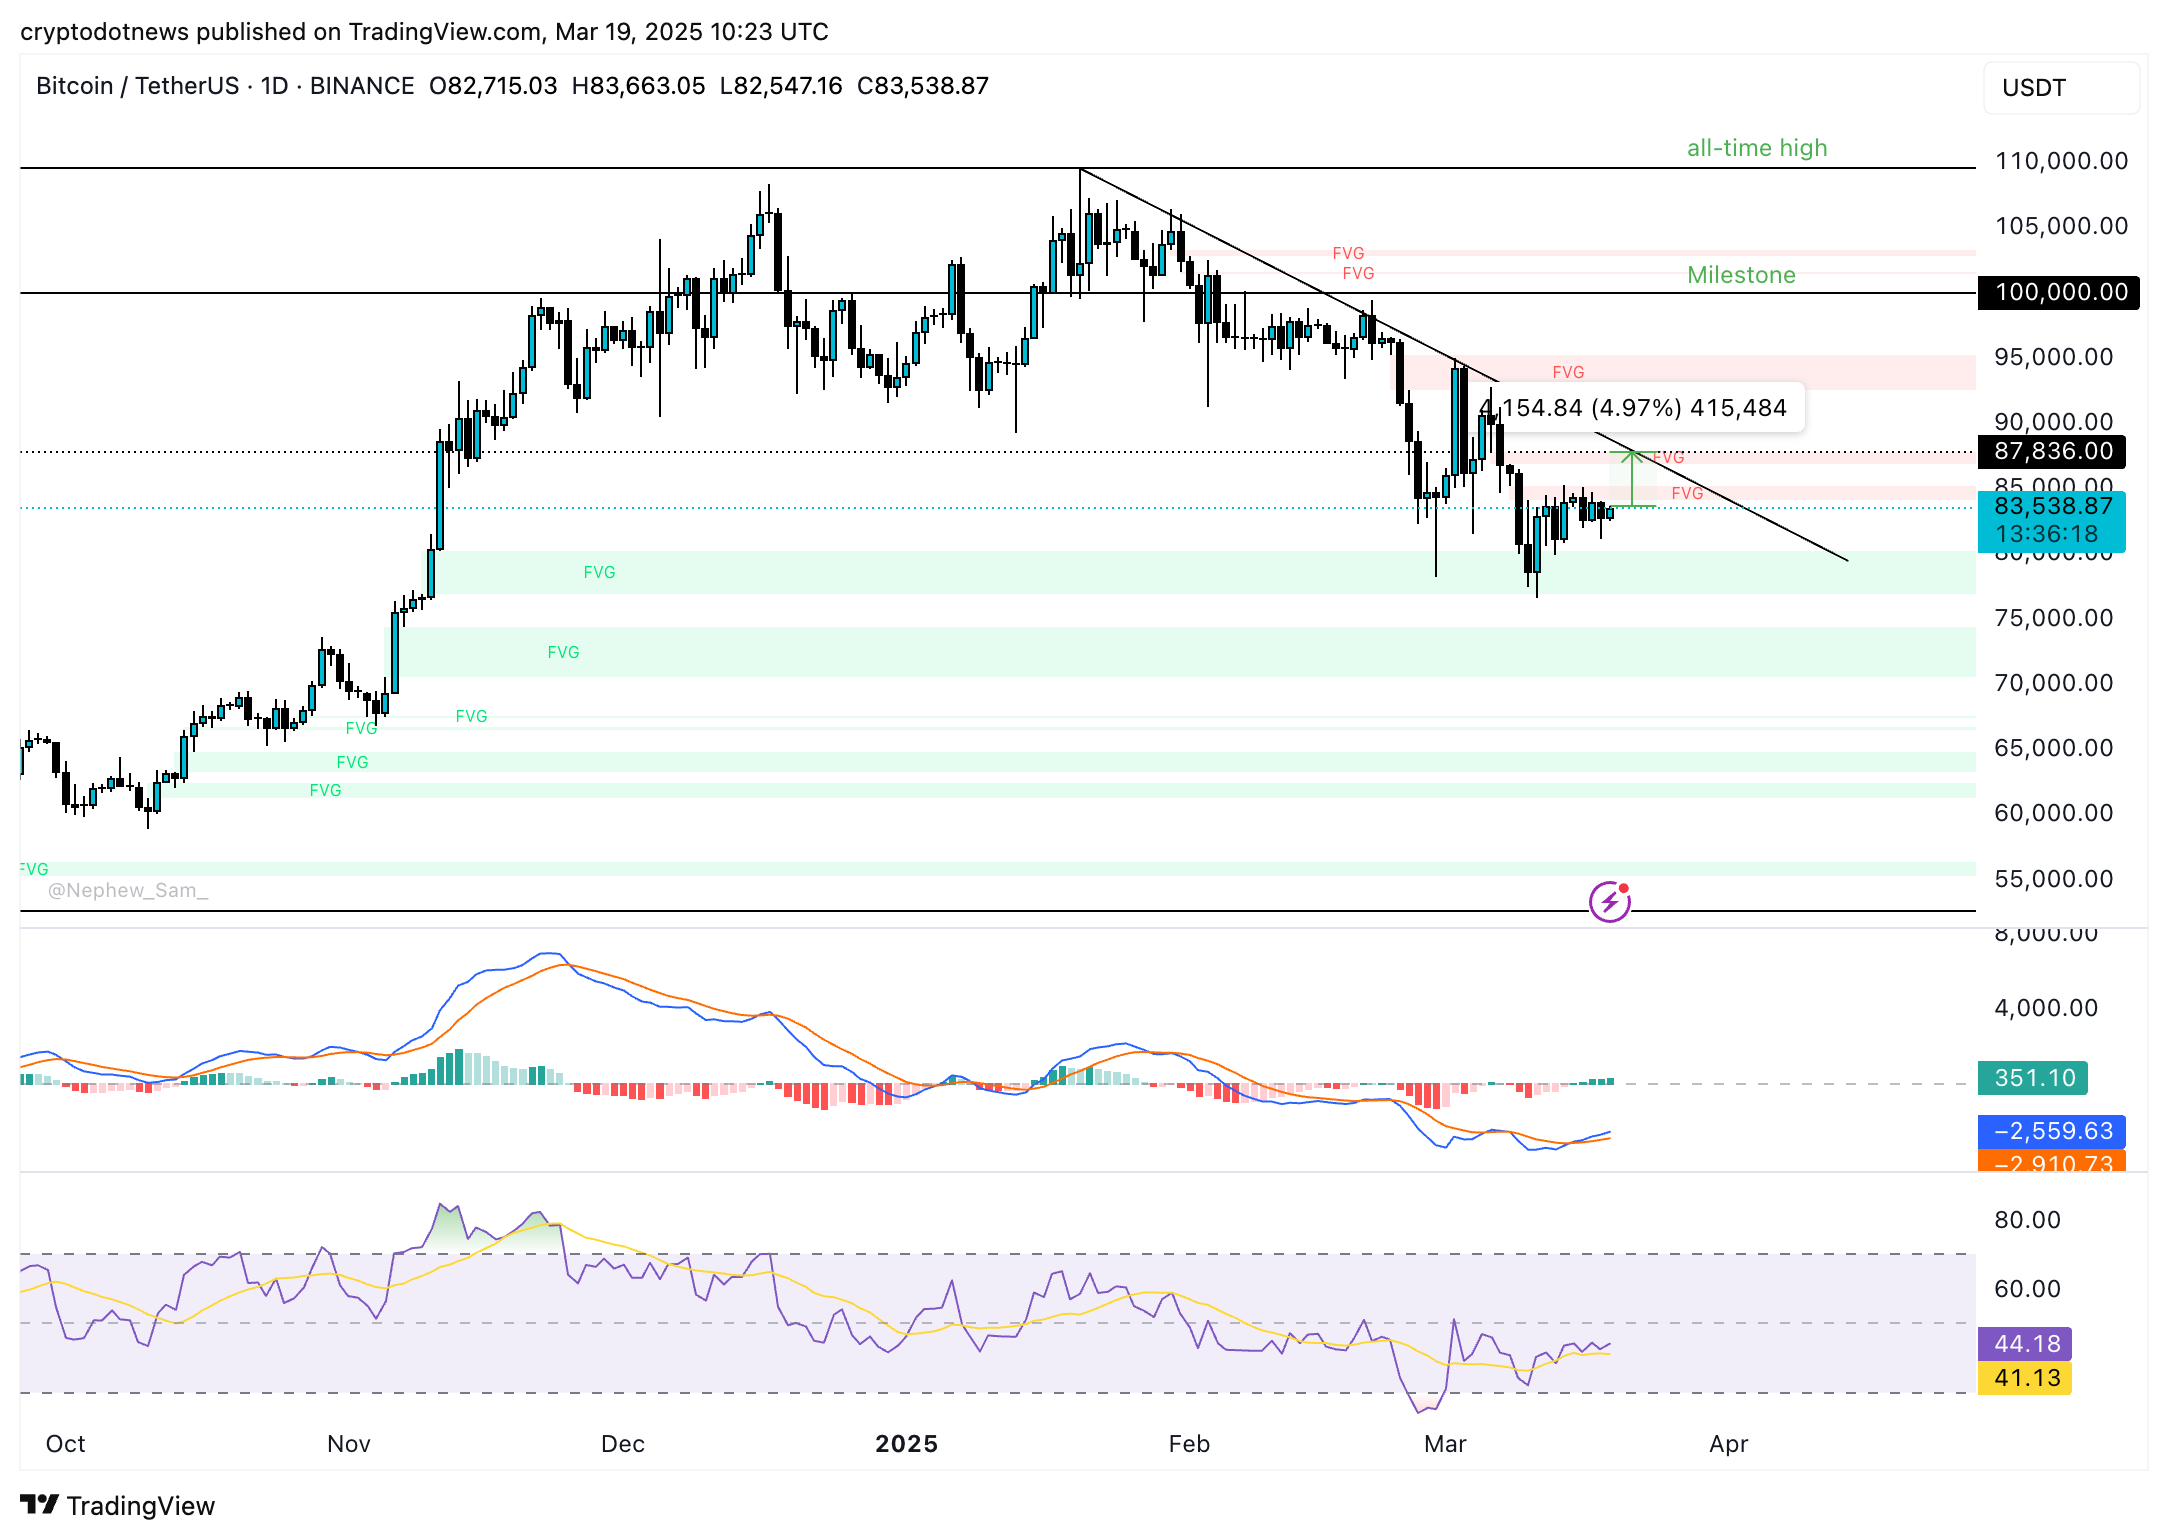Click the purple lightning quick-action icon on the chart
Viewport: 2168px width, 1540px height.
coord(1609,903)
